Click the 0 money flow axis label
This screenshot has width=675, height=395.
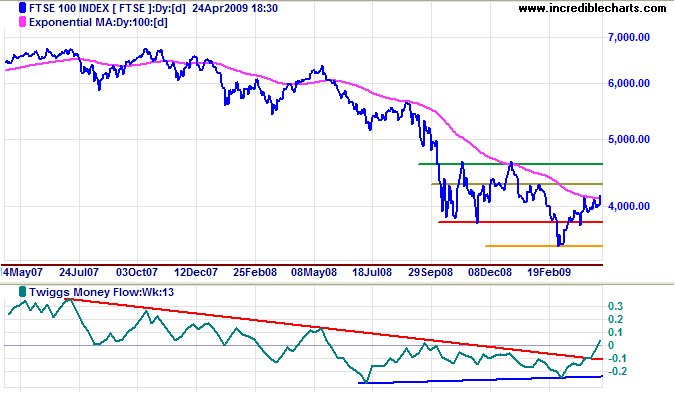click(x=611, y=346)
